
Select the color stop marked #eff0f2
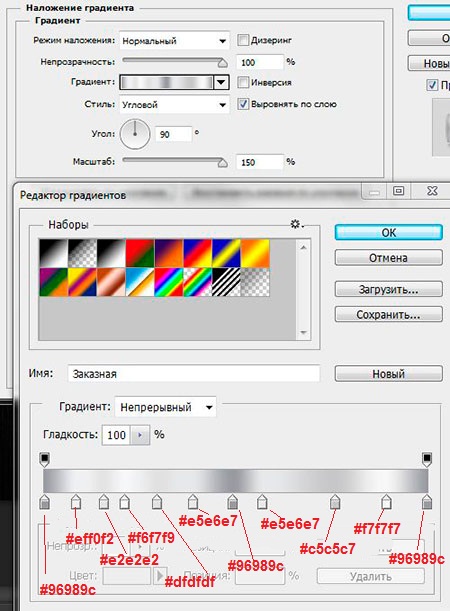76,502
